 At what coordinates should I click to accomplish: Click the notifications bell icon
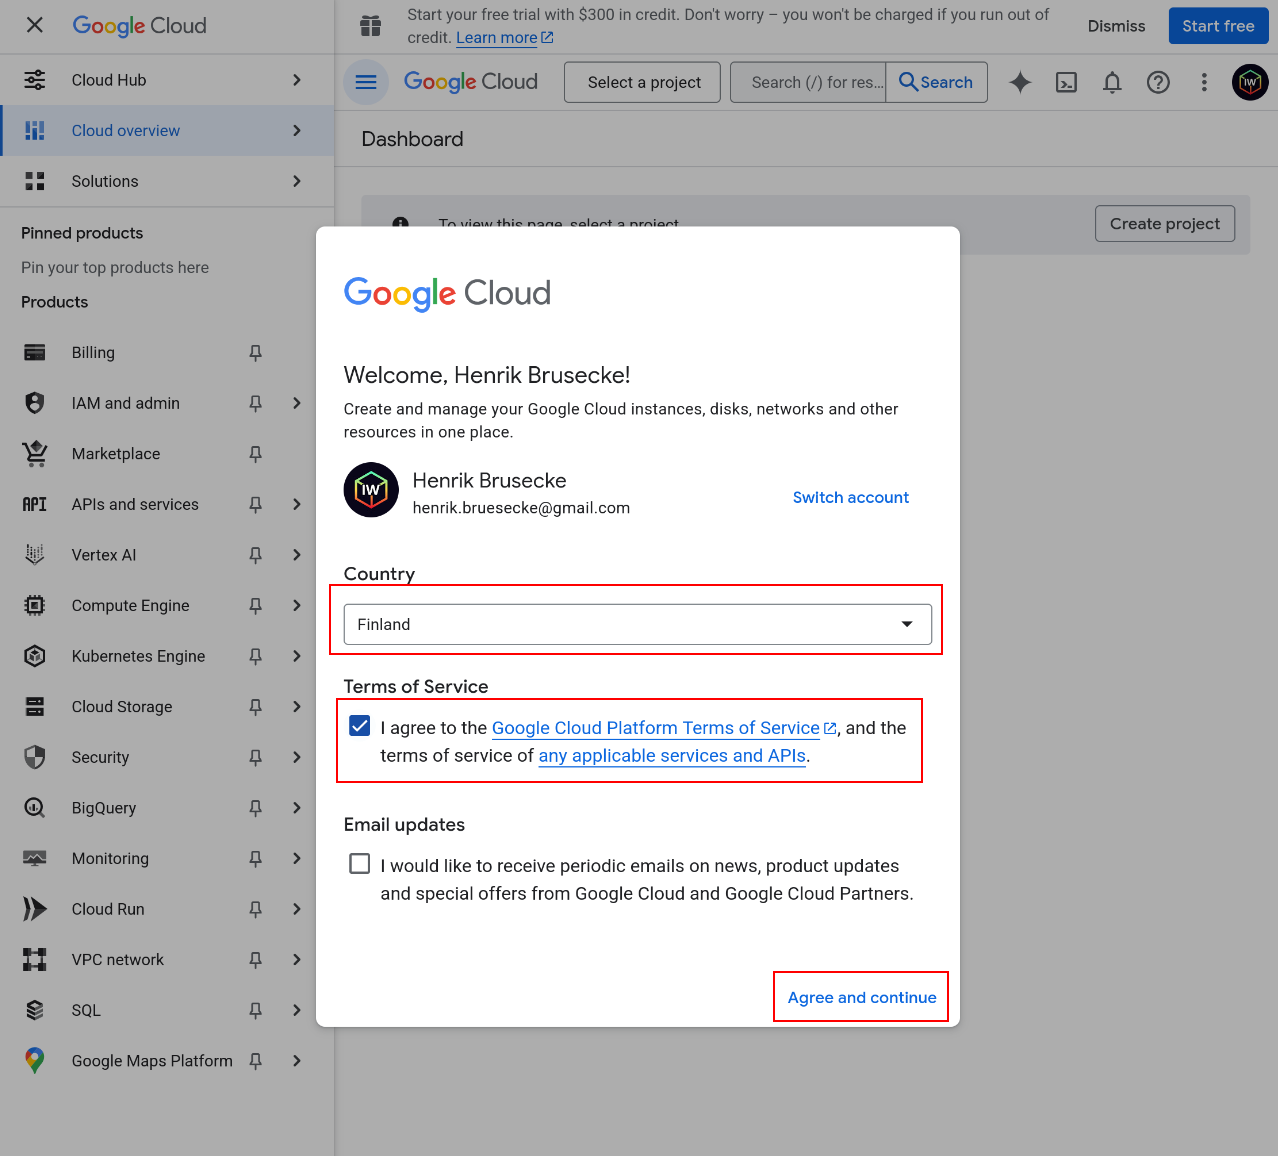(1111, 82)
